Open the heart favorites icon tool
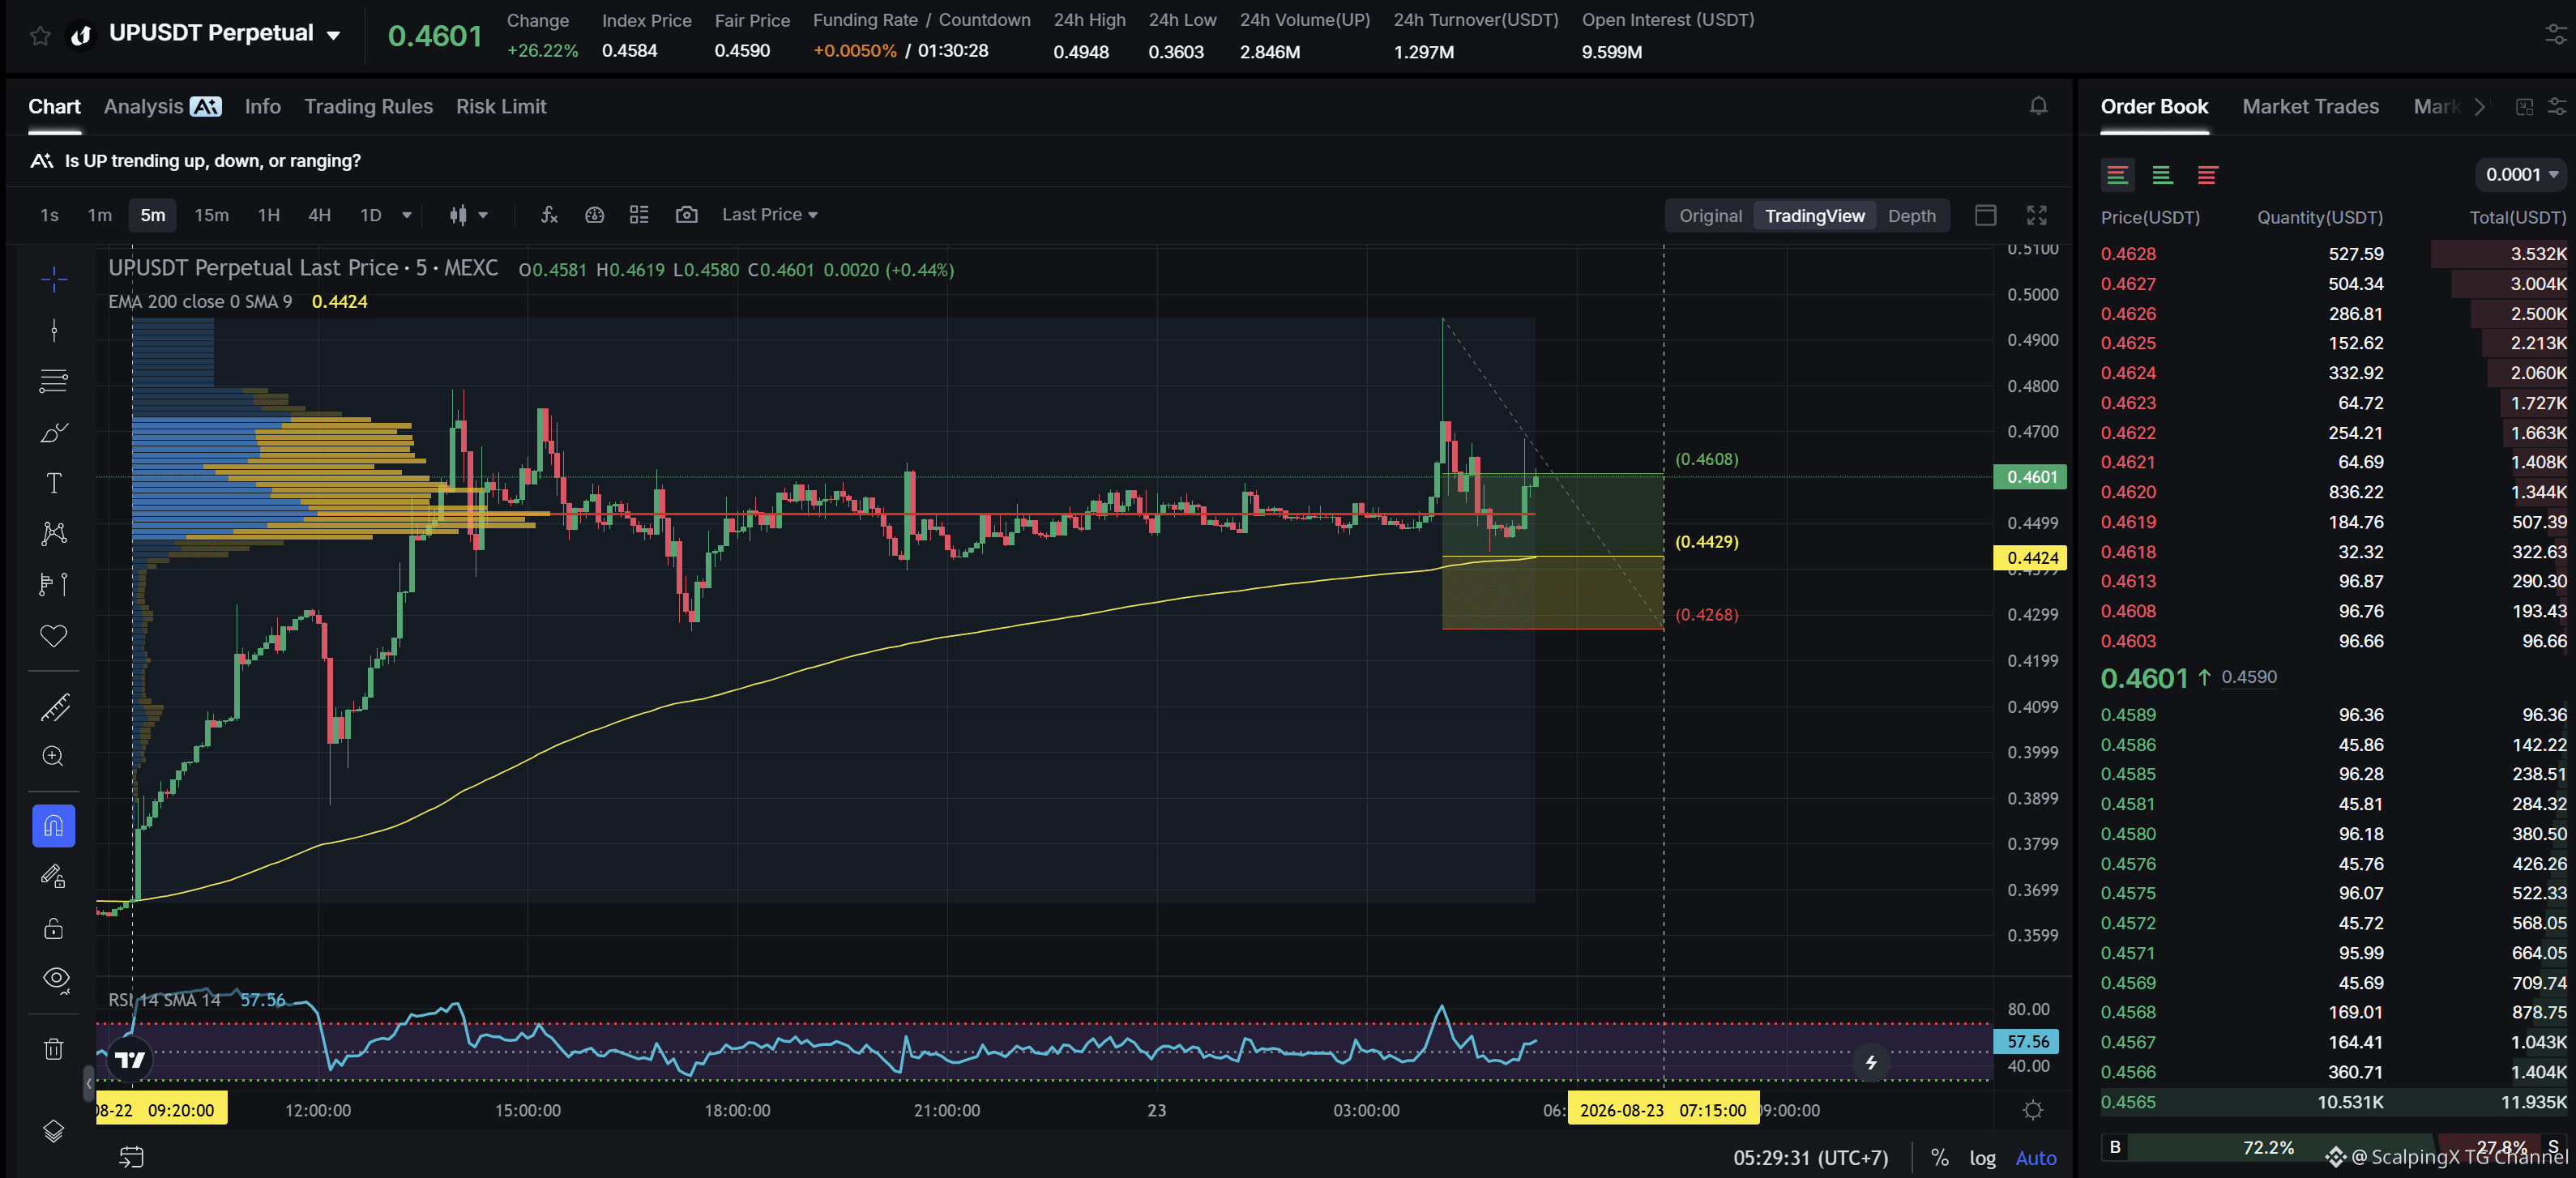 click(x=54, y=636)
